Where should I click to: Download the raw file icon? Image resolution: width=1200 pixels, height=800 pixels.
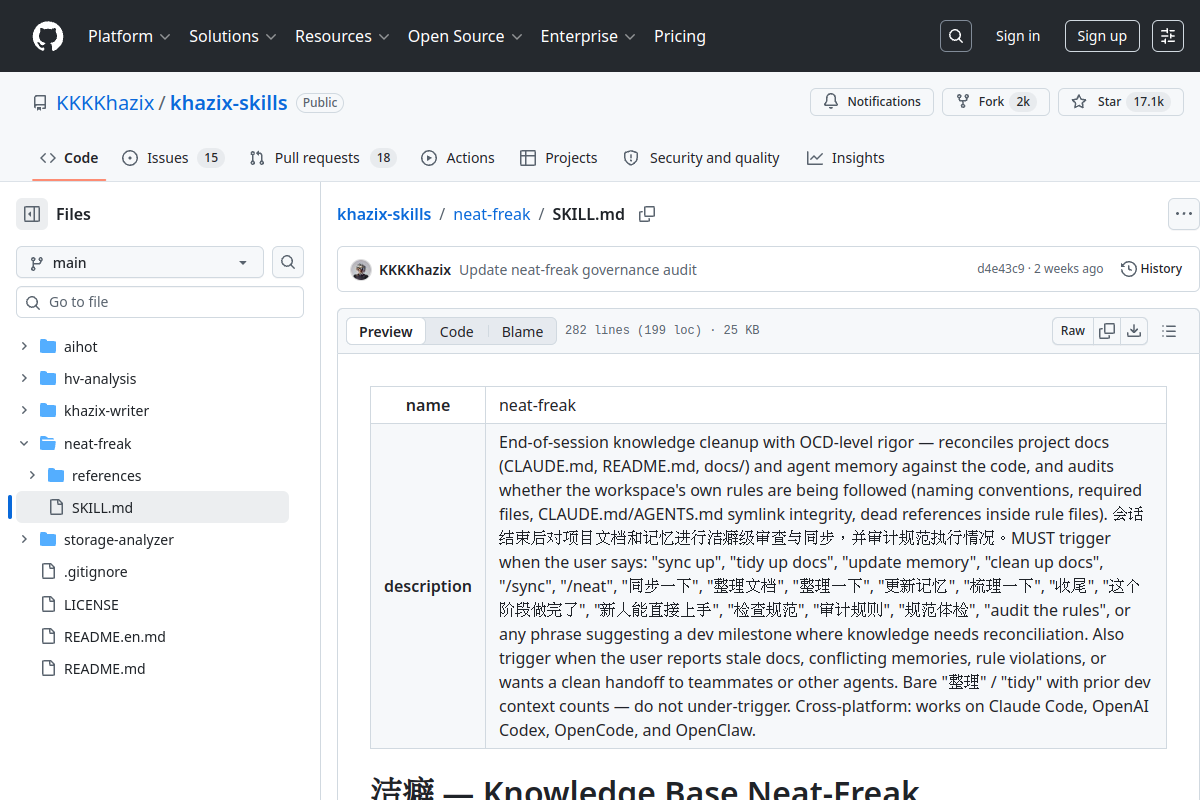coord(1134,331)
